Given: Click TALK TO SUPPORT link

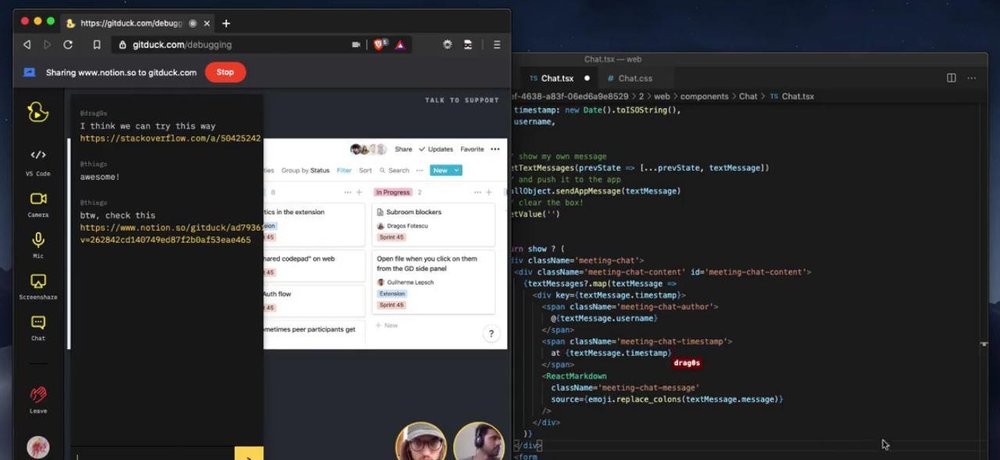Looking at the screenshot, I should point(462,100).
